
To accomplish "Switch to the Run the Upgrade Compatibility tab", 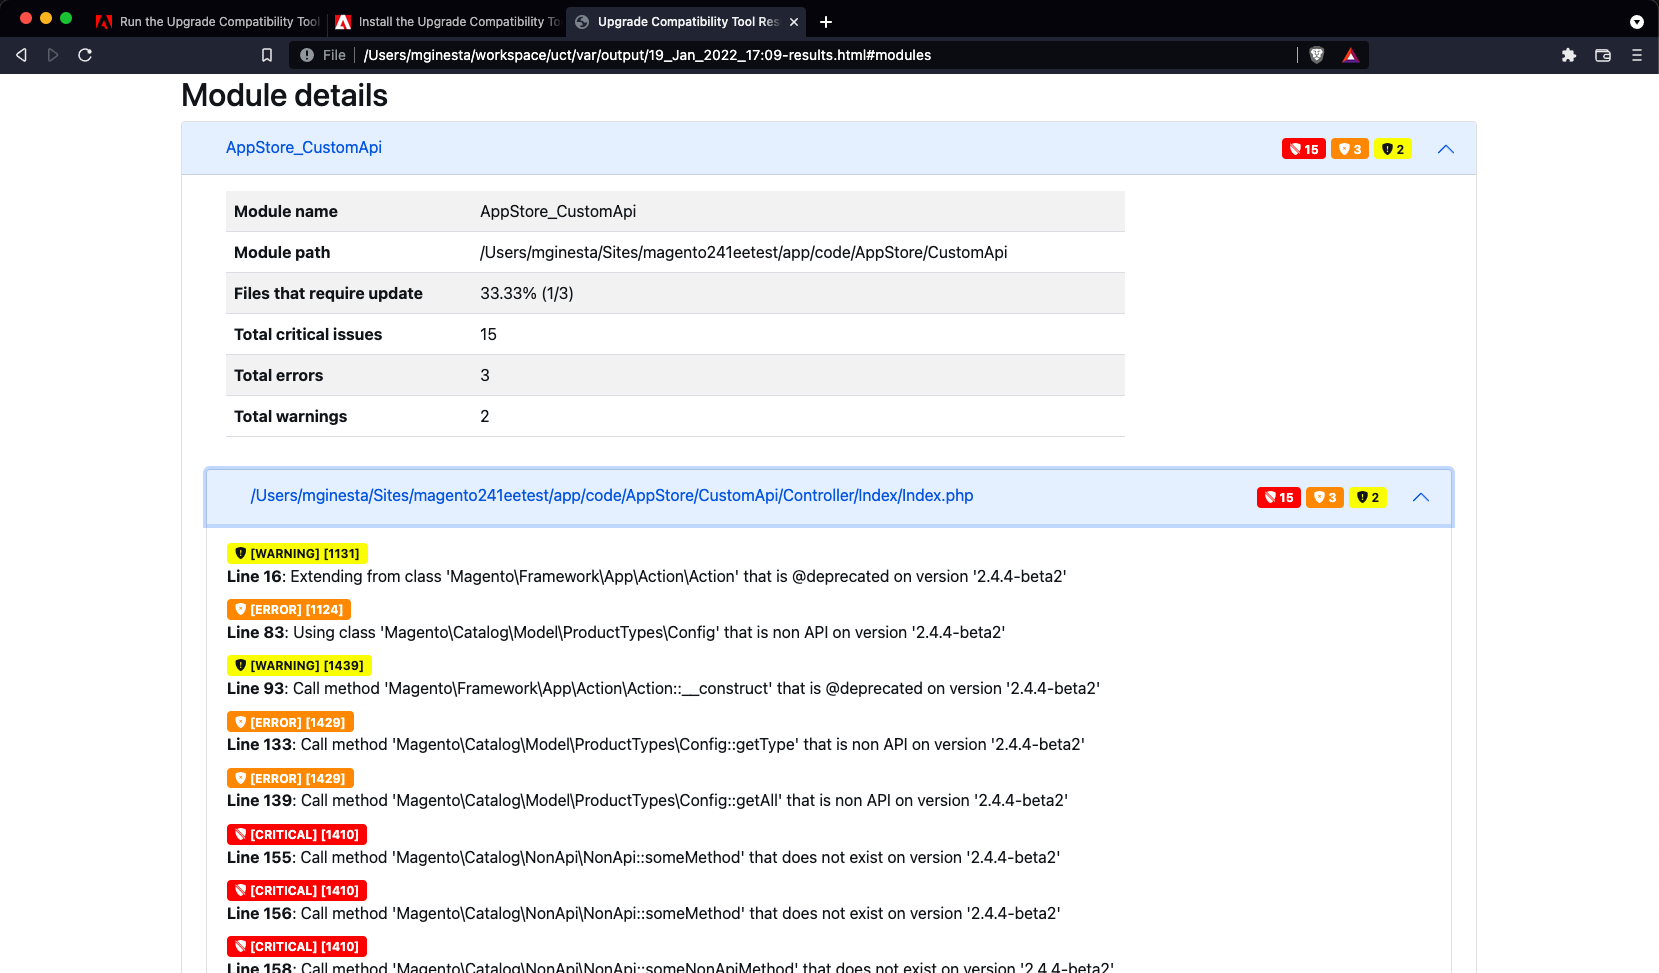I will click(x=205, y=21).
